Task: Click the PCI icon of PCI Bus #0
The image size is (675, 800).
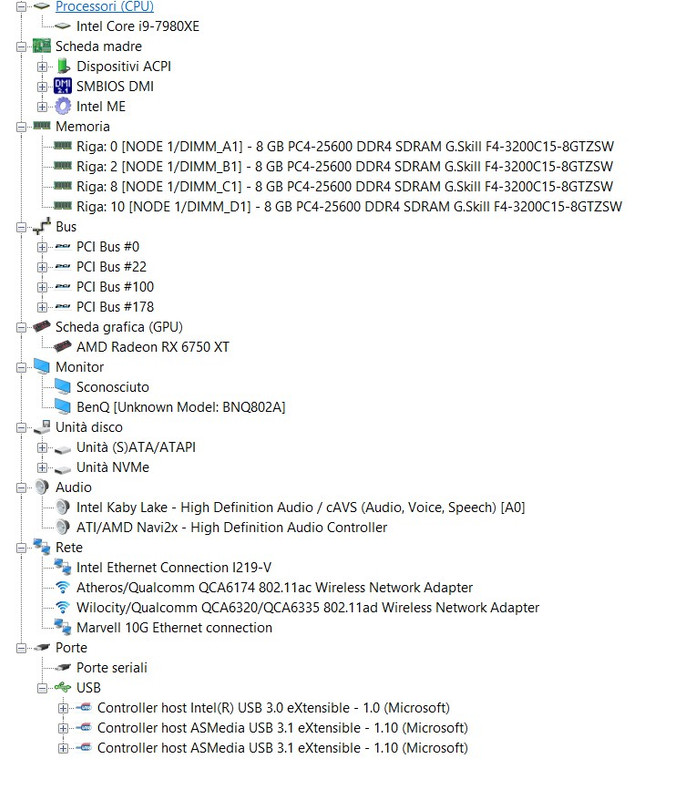Action: click(63, 246)
